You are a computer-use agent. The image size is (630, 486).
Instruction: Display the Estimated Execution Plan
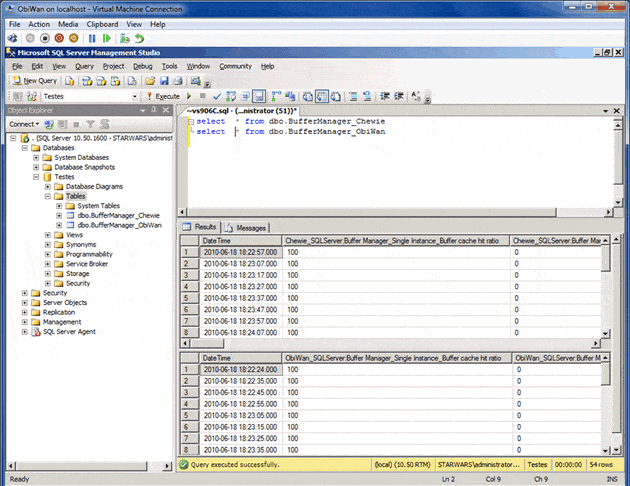tap(231, 96)
